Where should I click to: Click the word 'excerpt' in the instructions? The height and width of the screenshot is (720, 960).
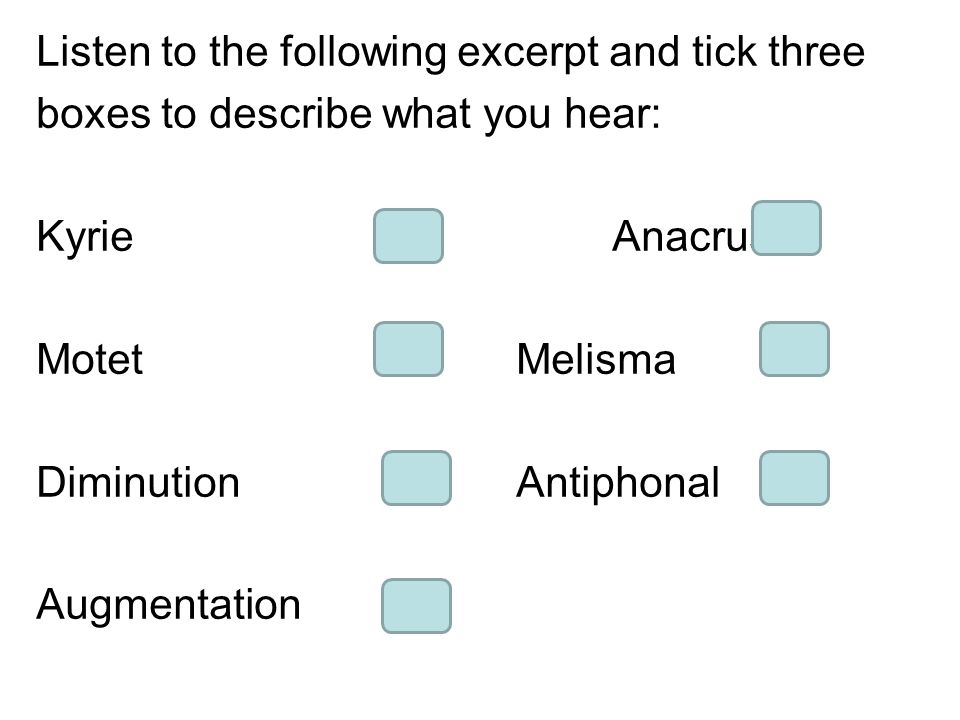tap(527, 54)
